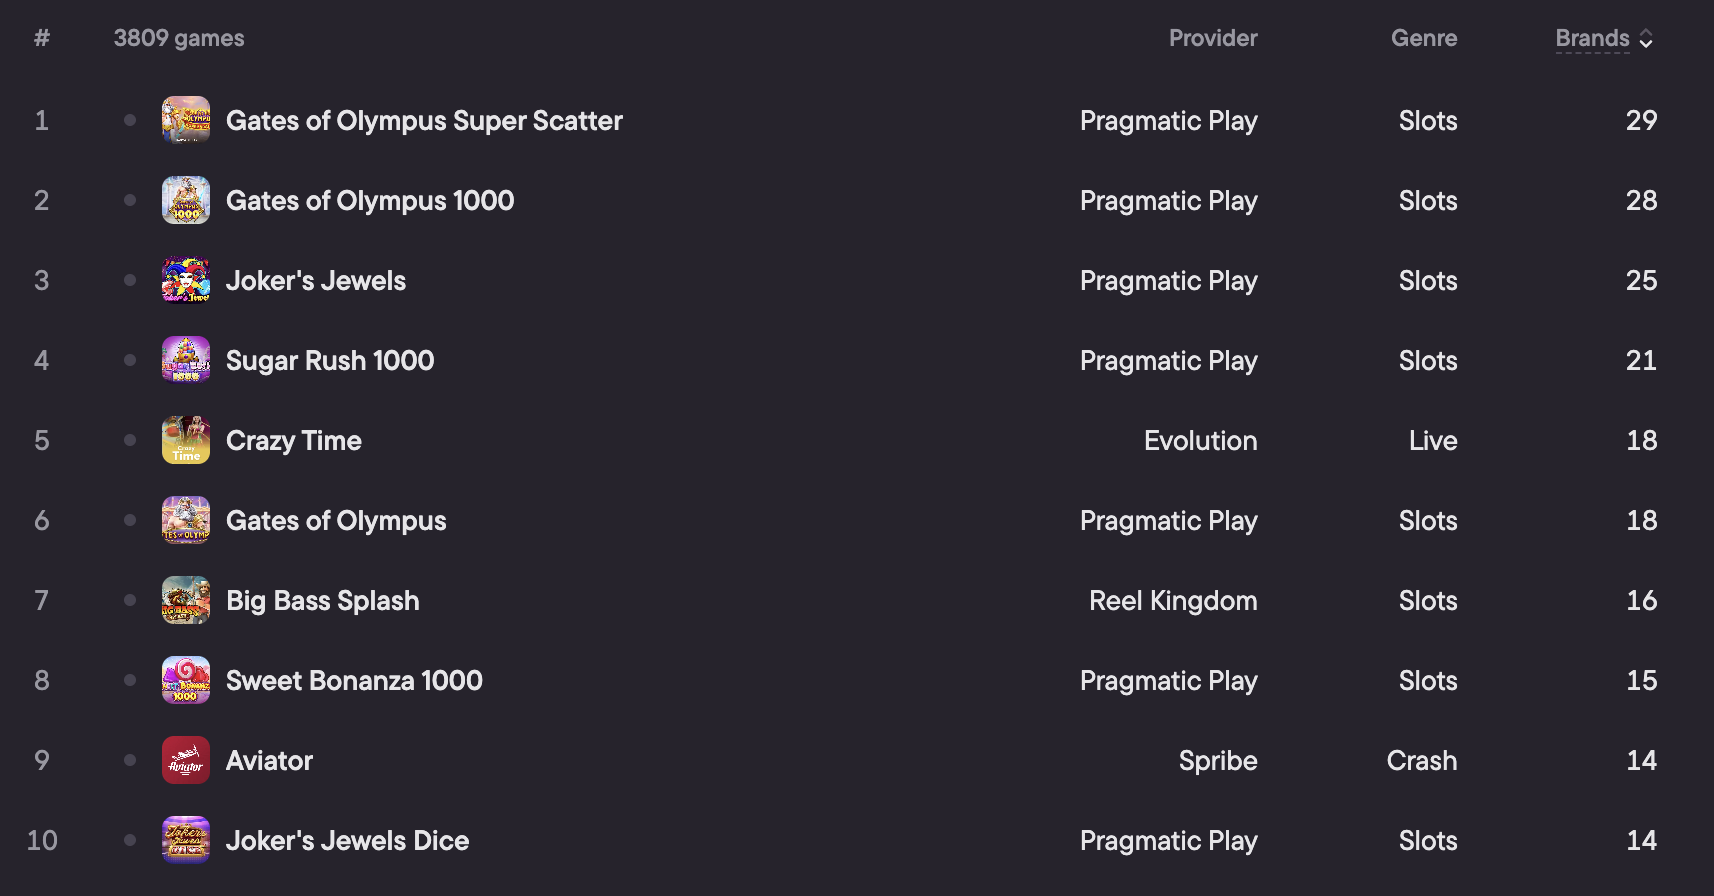Sort the table by the Brands column

coord(1592,38)
